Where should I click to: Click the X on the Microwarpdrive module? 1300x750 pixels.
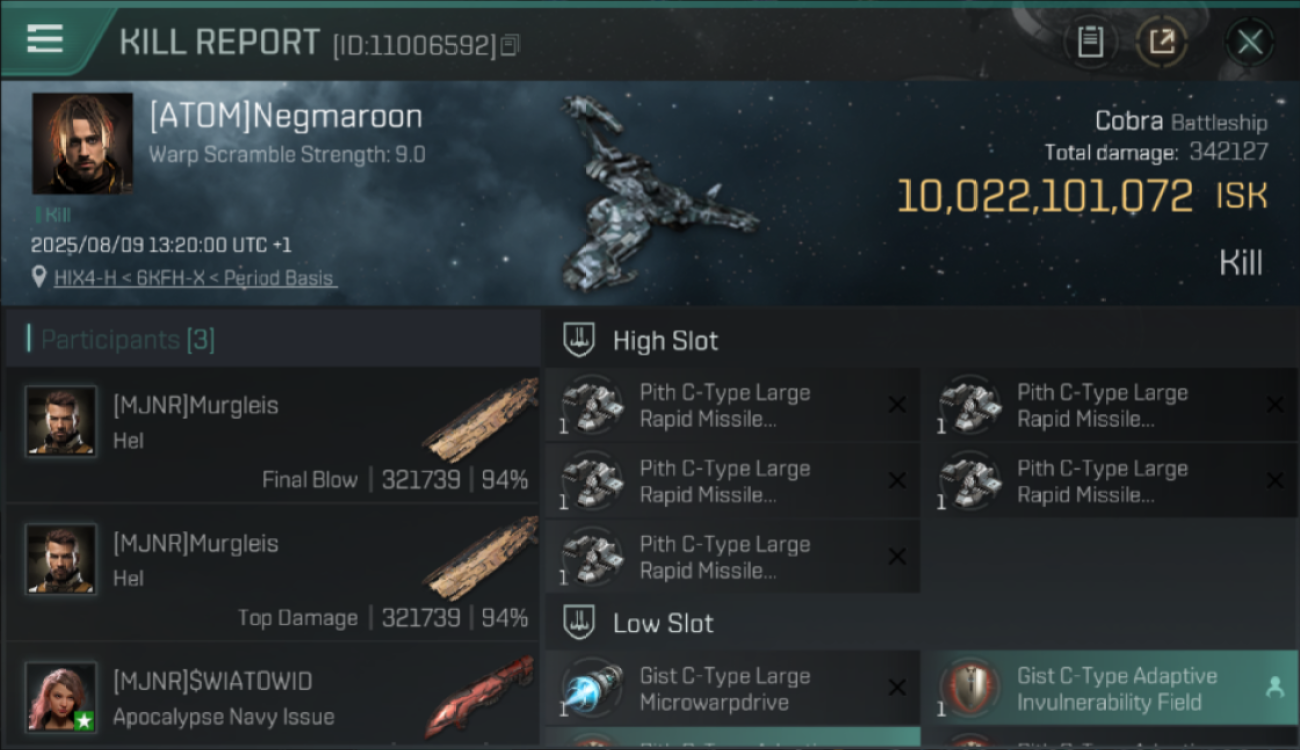pos(897,688)
